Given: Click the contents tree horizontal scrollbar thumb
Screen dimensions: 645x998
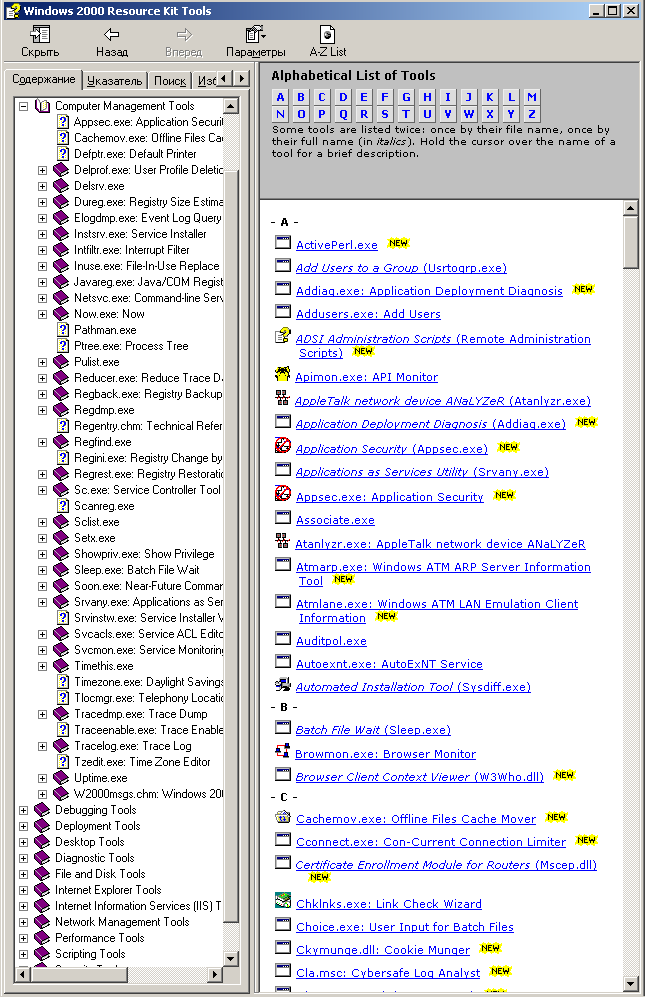Looking at the screenshot, I should tap(78, 974).
